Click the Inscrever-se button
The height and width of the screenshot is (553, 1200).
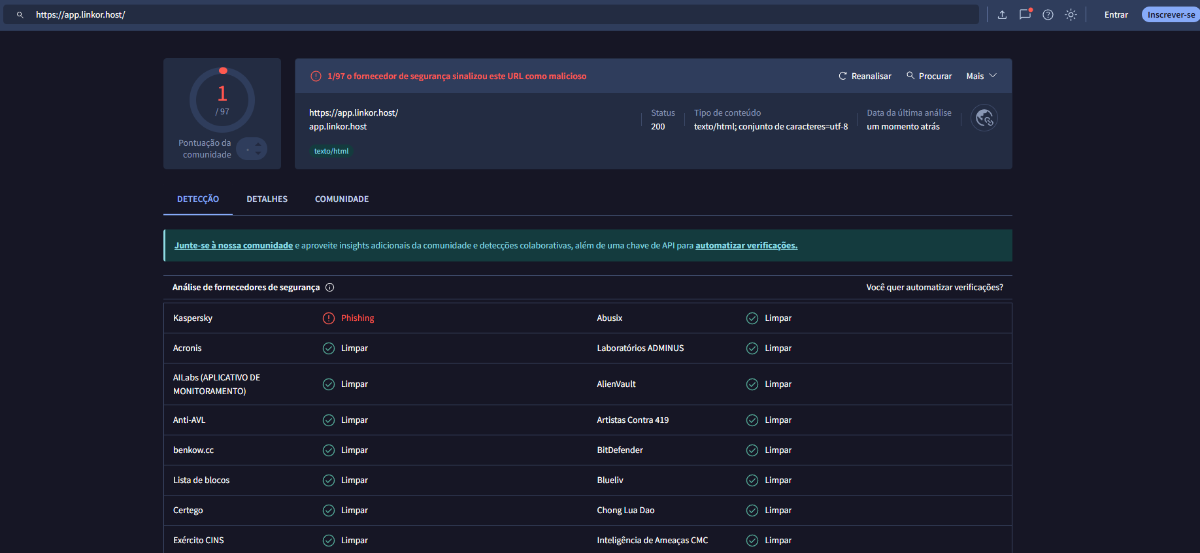click(1171, 15)
